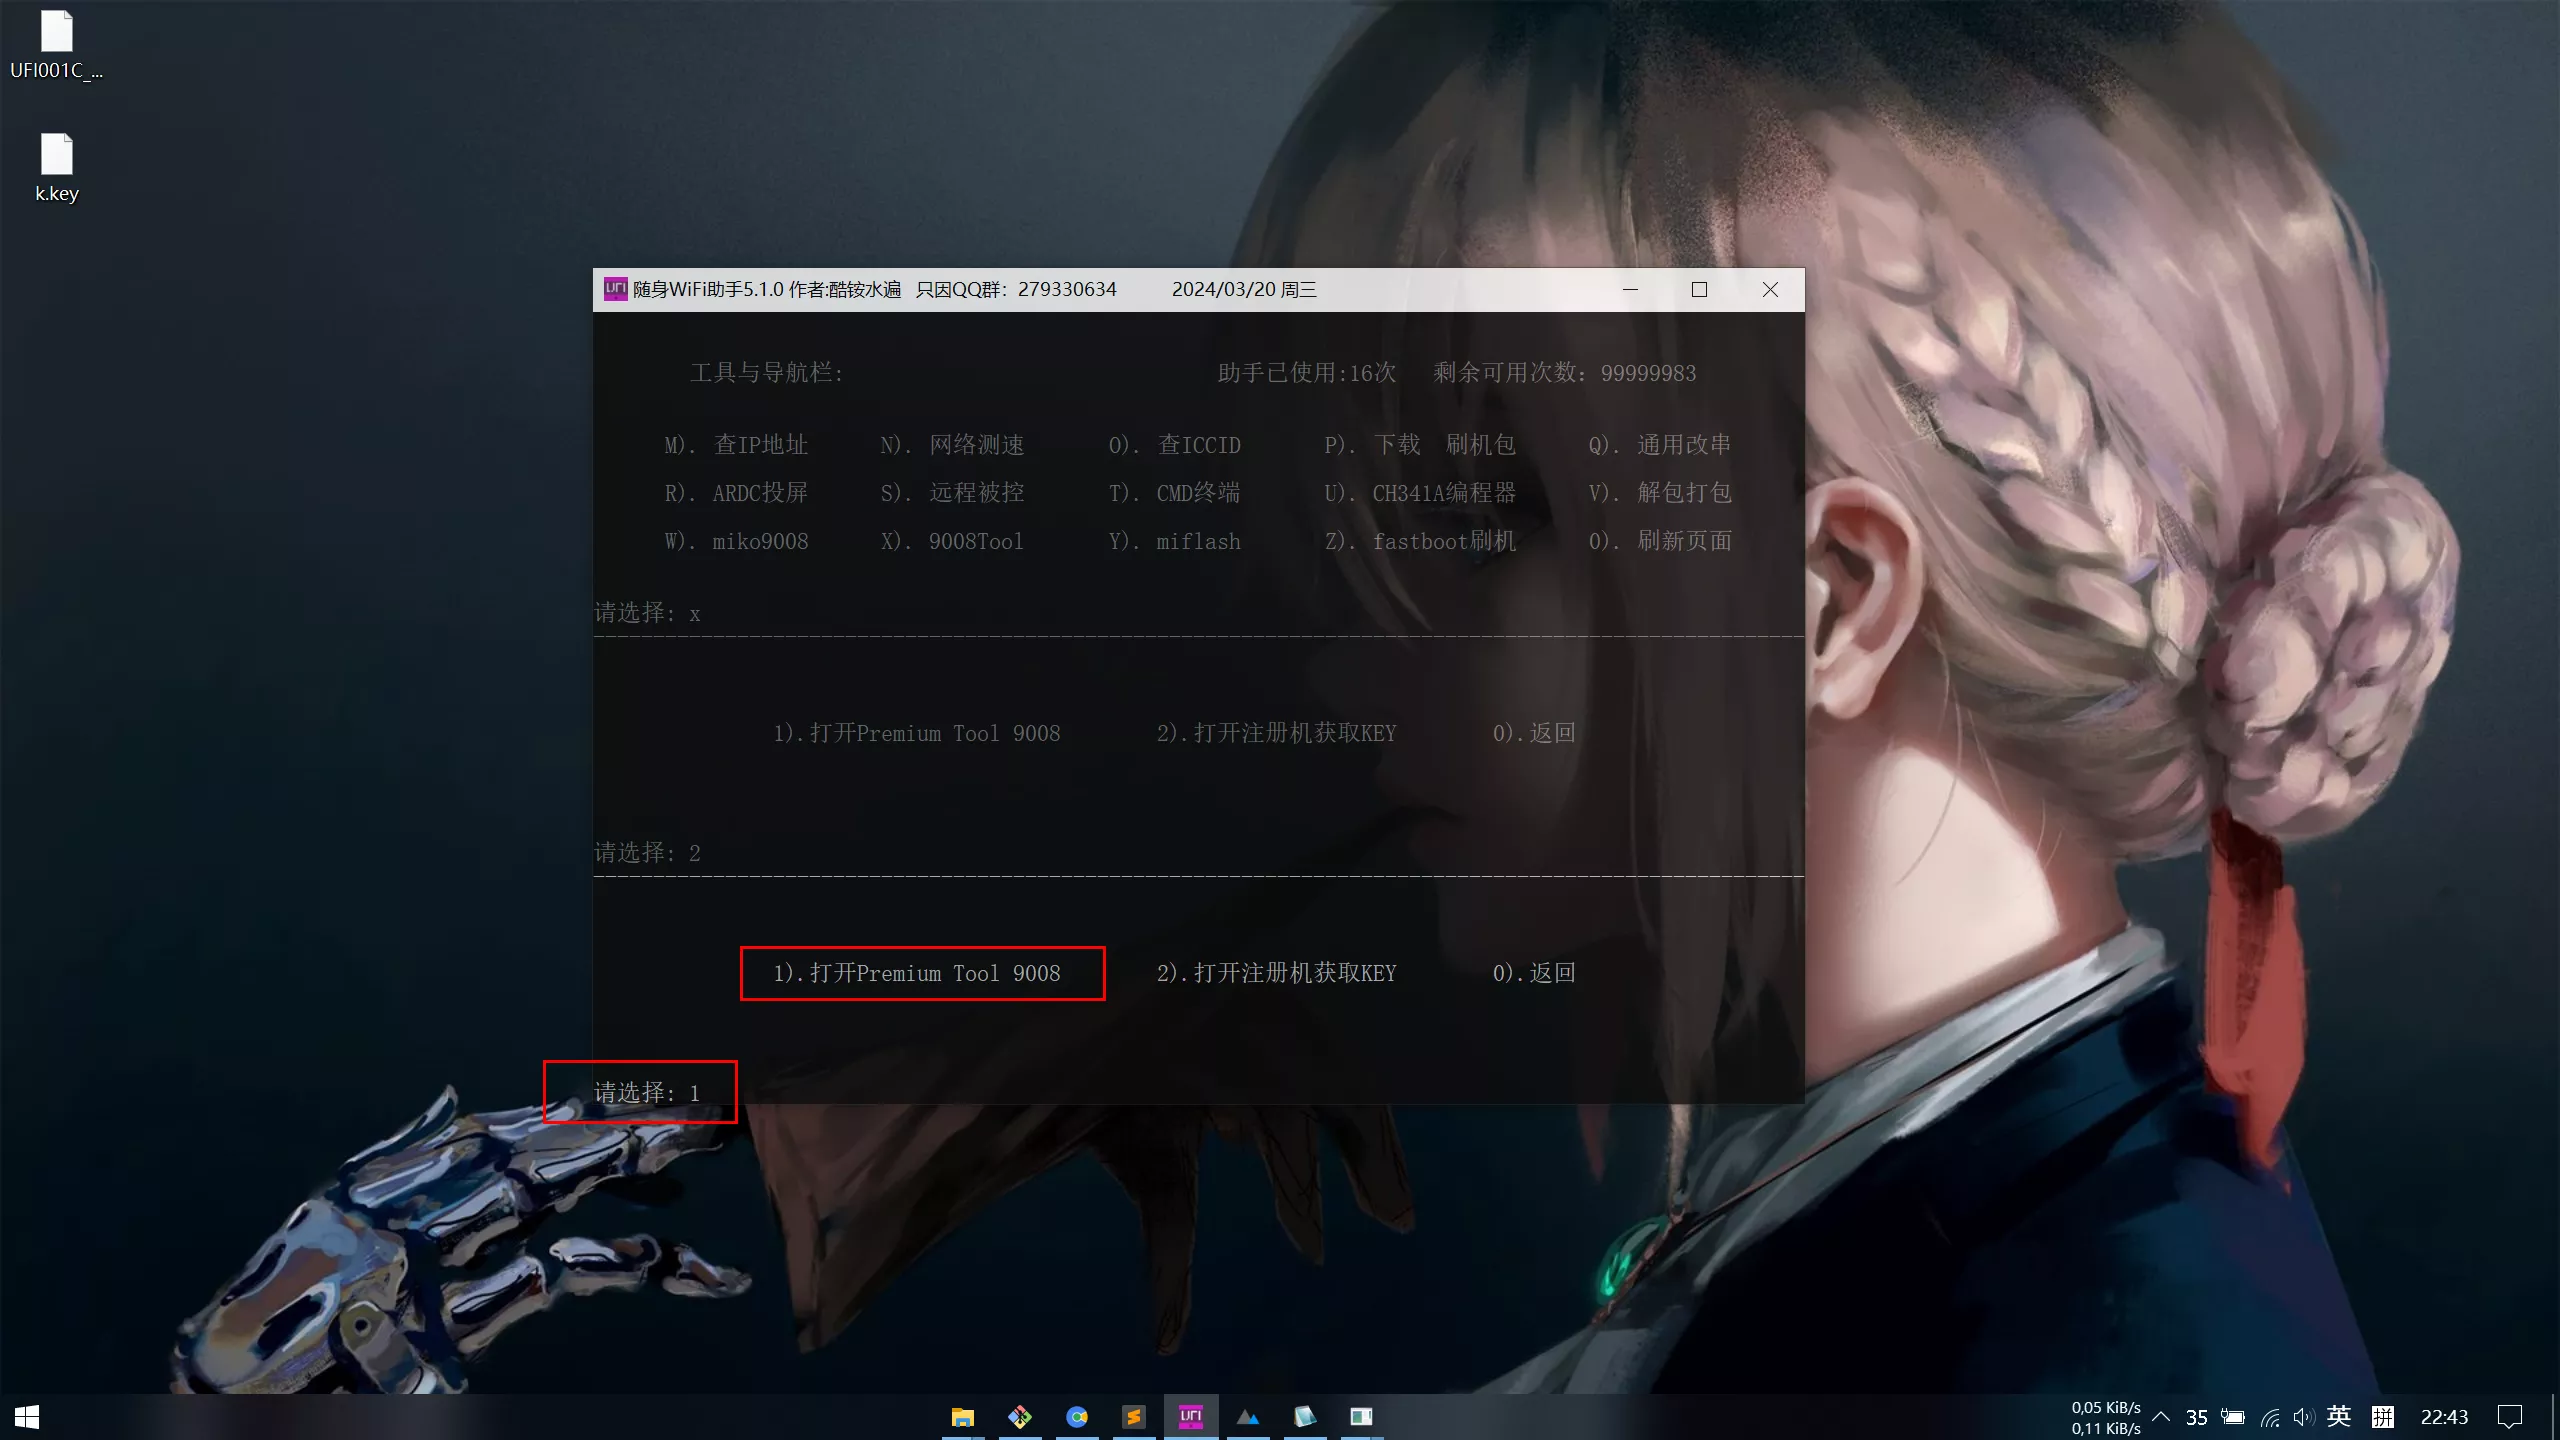The width and height of the screenshot is (2560, 1440).
Task: Click the purple UFI icon in title bar
Action: pos(615,289)
